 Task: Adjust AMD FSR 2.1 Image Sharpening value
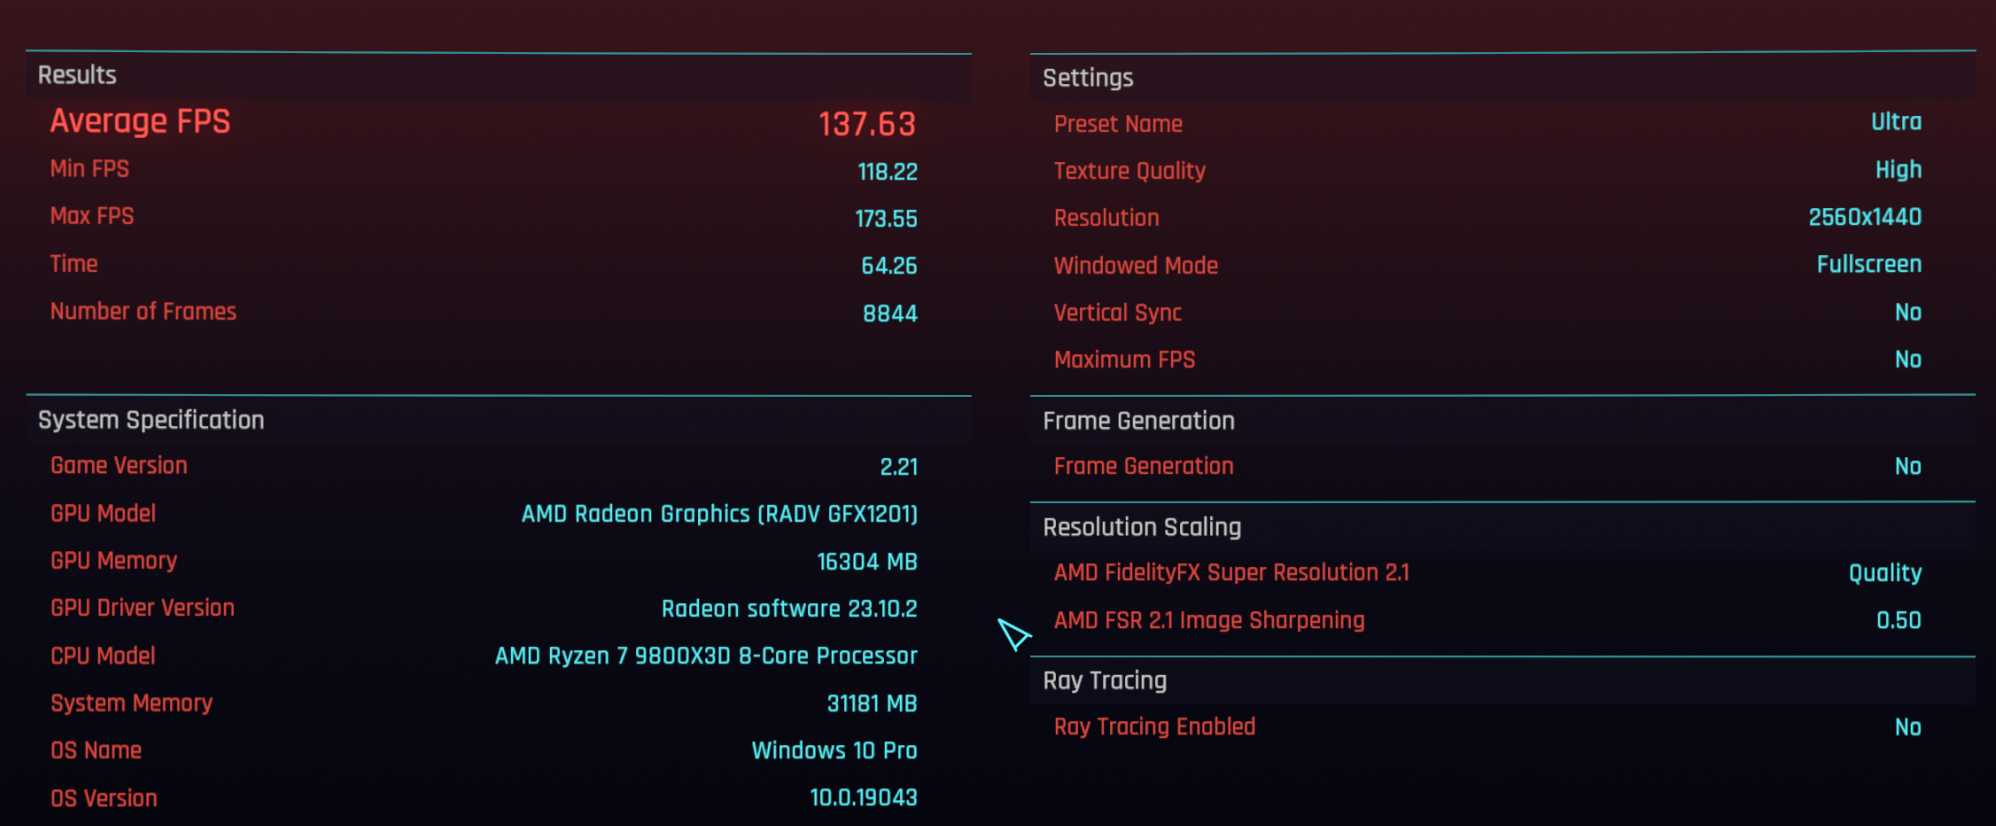click(x=1898, y=620)
